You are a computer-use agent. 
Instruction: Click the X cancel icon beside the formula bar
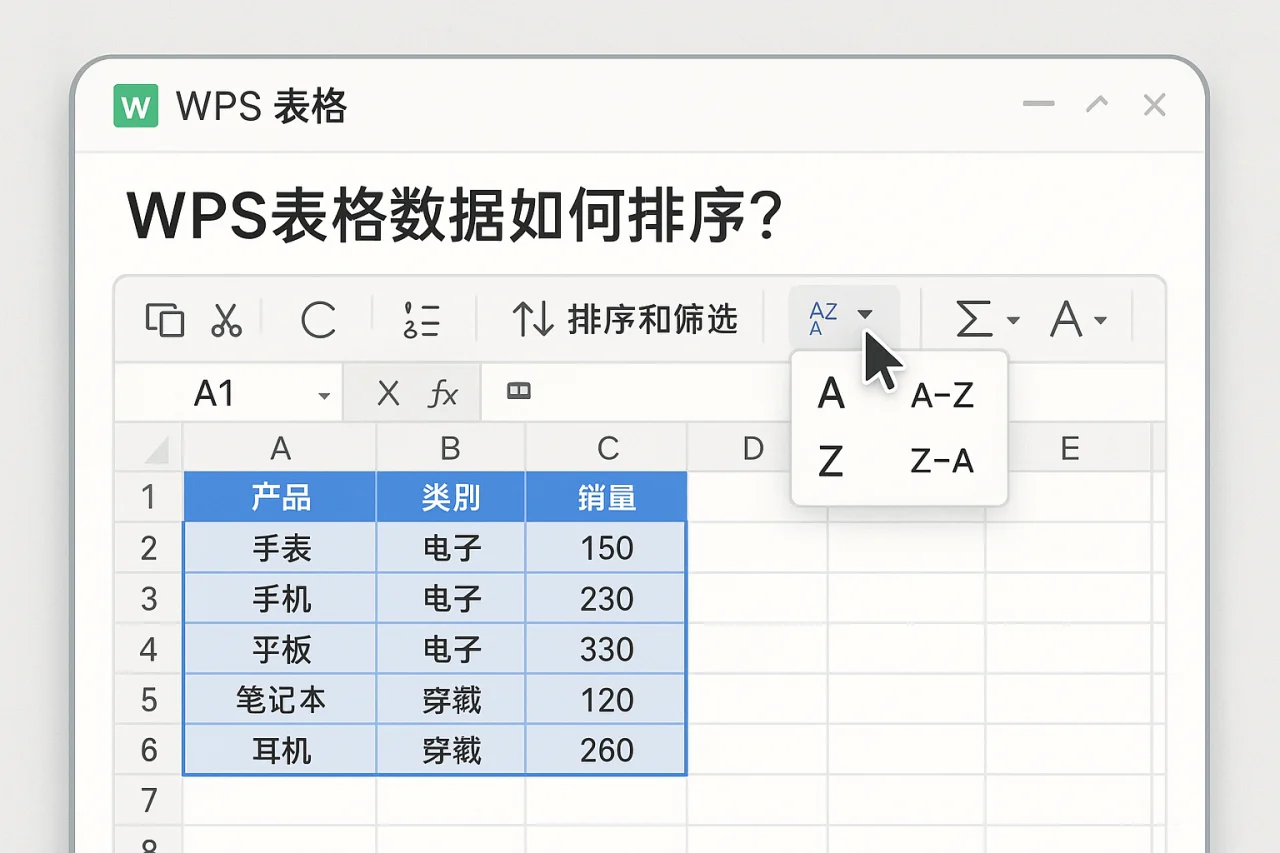pyautogui.click(x=388, y=392)
